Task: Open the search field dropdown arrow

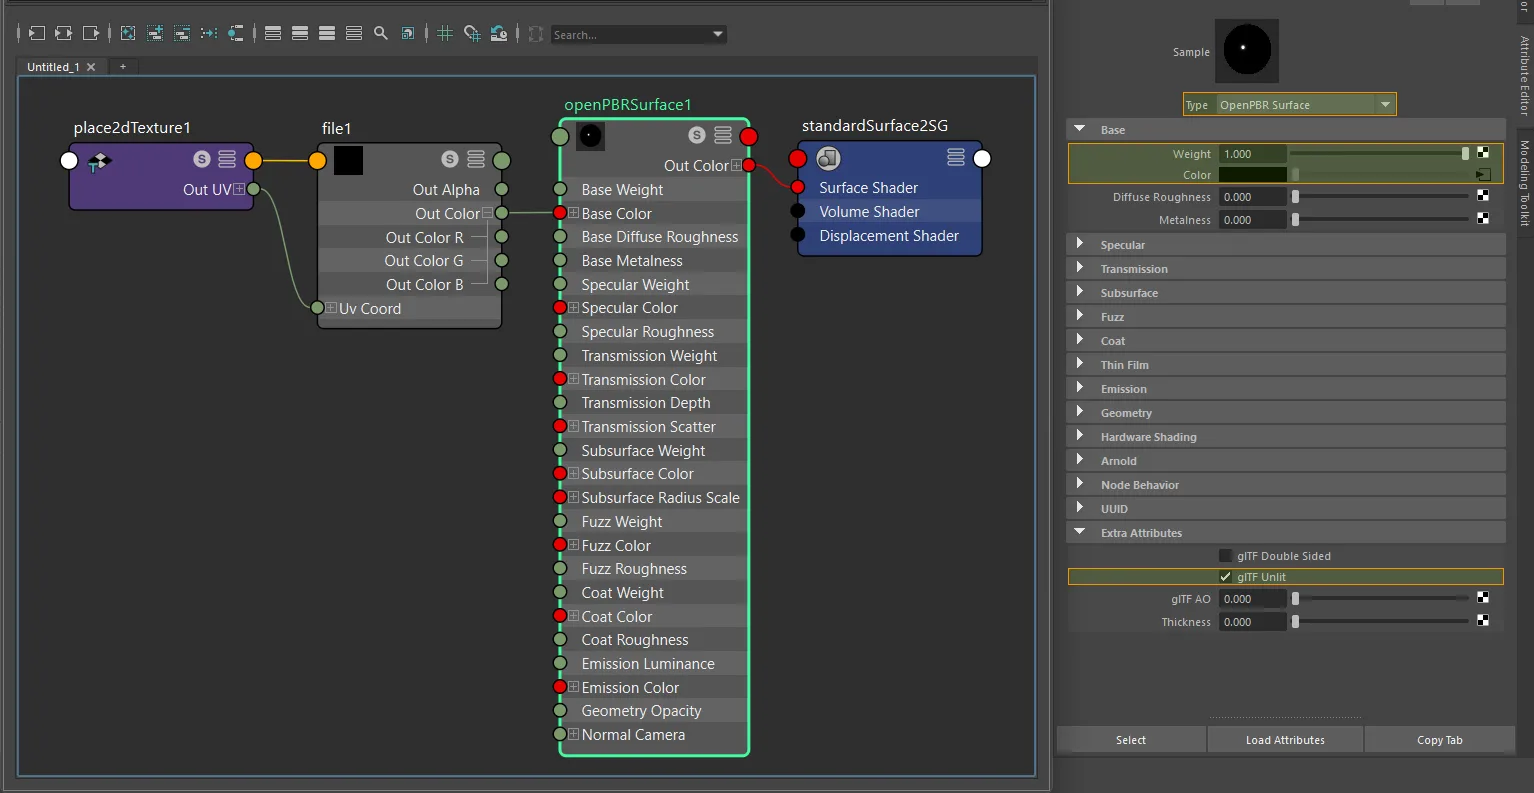Action: click(x=717, y=34)
